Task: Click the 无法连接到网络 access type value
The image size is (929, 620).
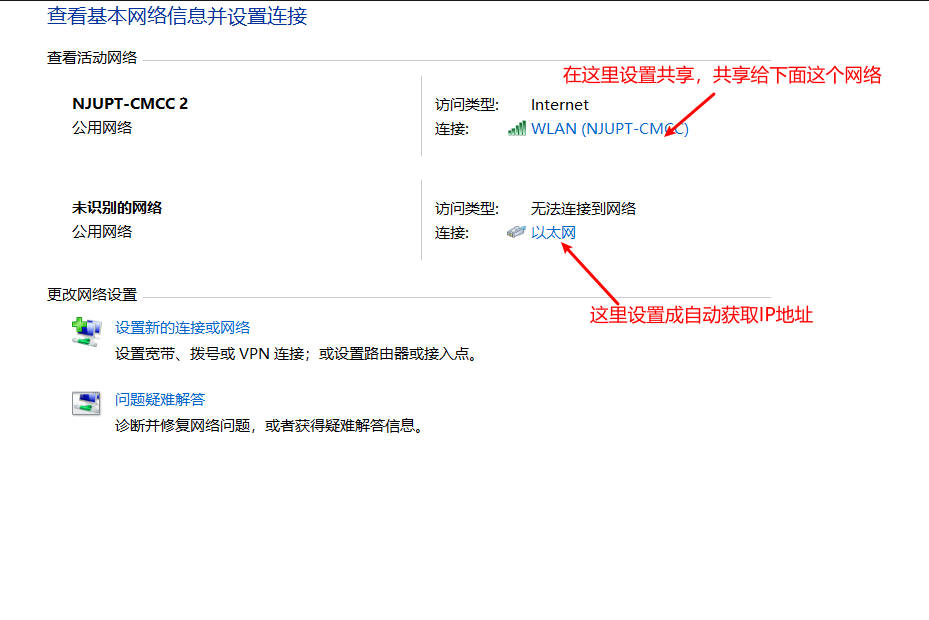Action: pyautogui.click(x=583, y=208)
